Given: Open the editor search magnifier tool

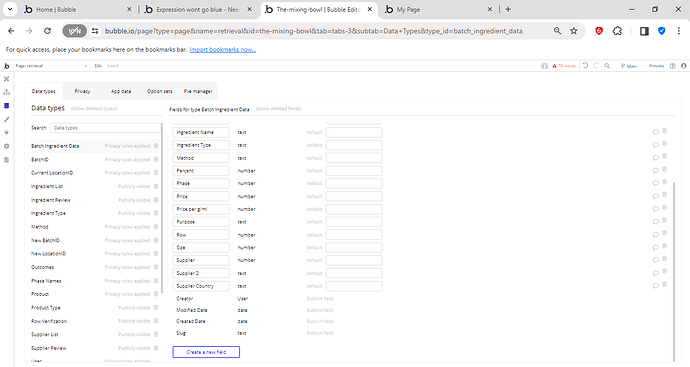Looking at the screenshot, I should click(x=607, y=66).
